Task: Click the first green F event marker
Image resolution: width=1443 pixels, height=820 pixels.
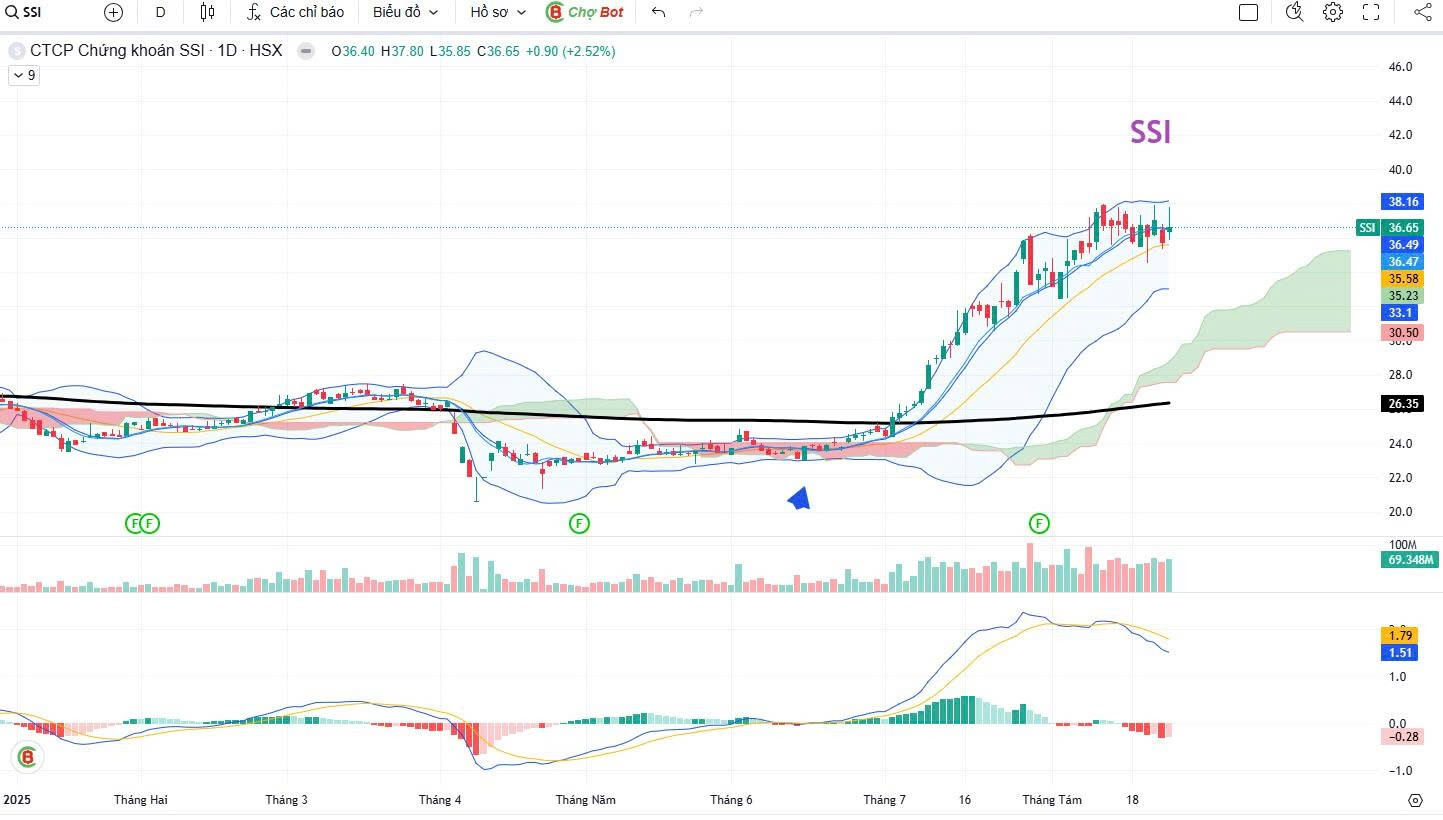Action: pyautogui.click(x=134, y=523)
